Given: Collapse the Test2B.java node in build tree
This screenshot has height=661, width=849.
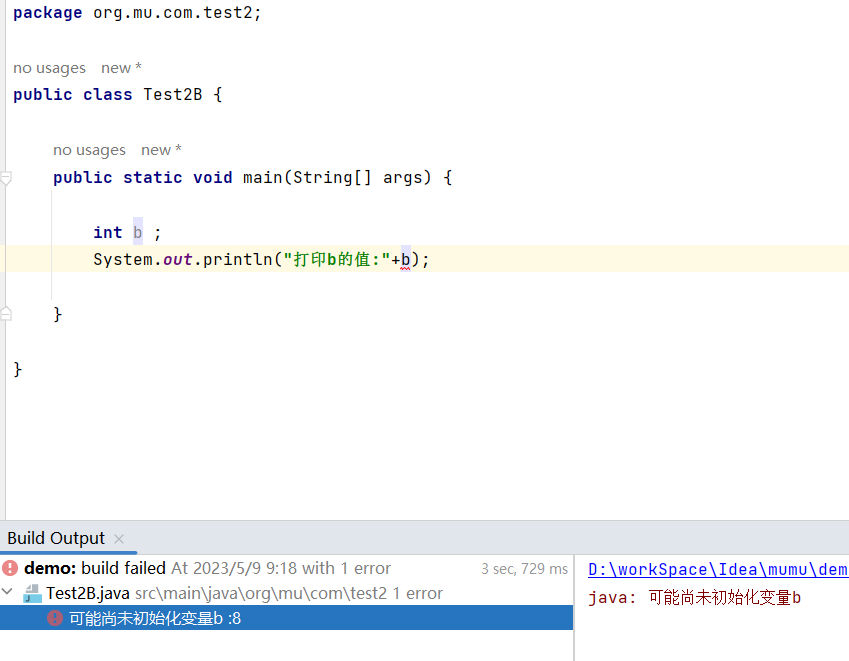Looking at the screenshot, I should [9, 593].
